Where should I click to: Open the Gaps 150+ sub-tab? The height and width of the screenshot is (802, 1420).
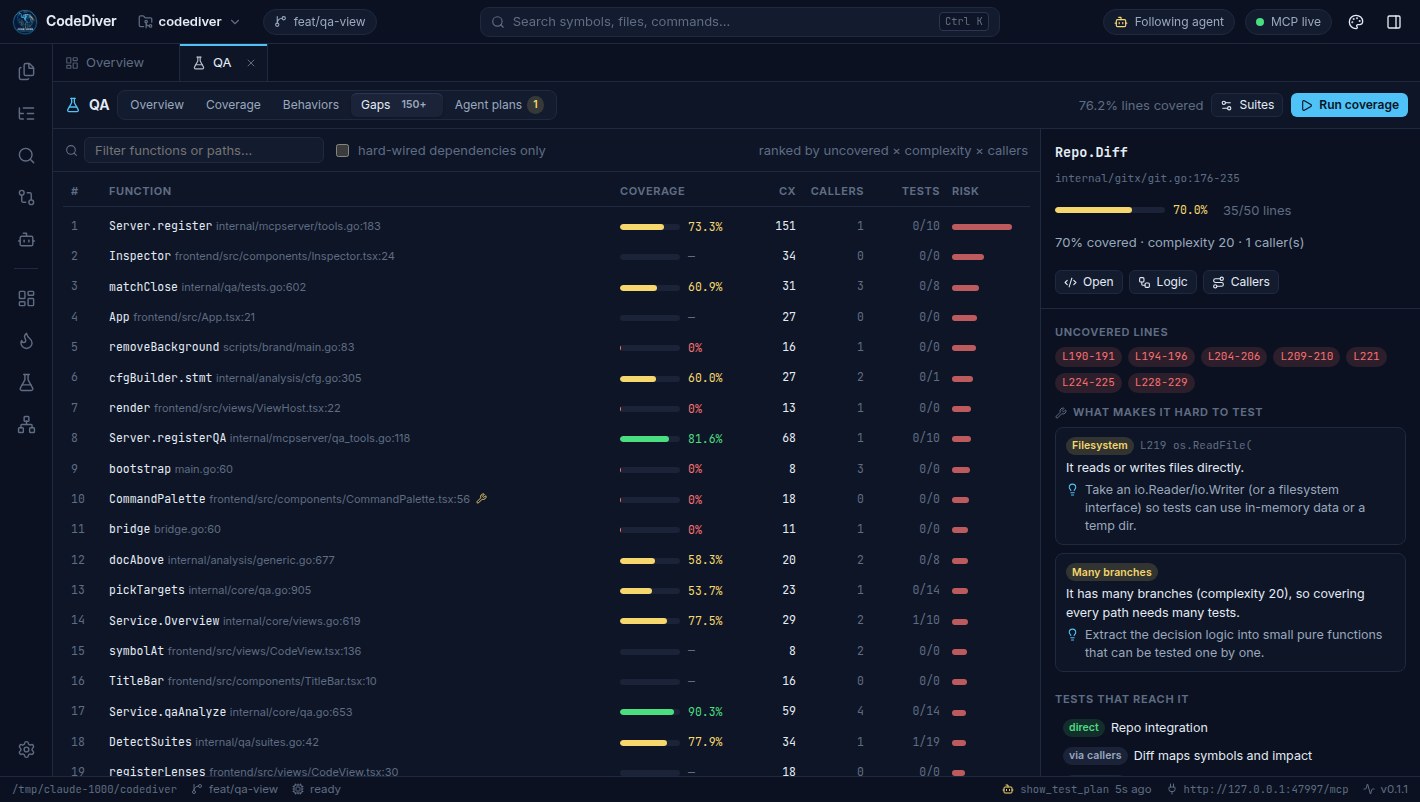[x=397, y=105]
